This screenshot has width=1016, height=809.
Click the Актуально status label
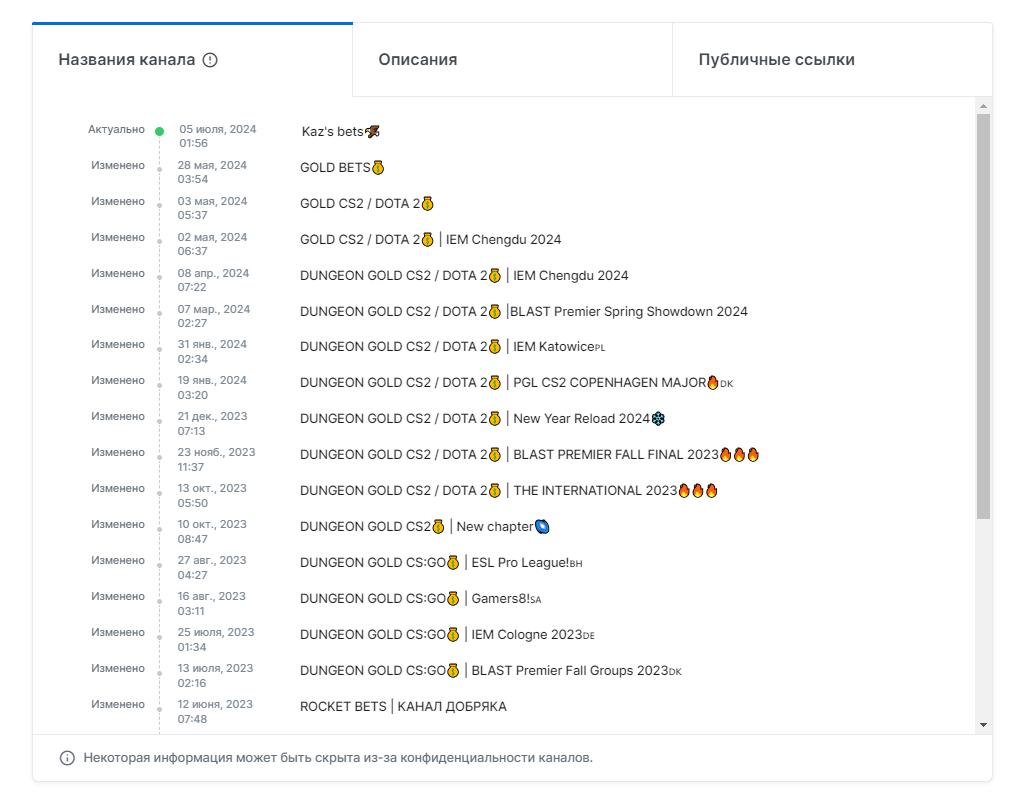[117, 130]
